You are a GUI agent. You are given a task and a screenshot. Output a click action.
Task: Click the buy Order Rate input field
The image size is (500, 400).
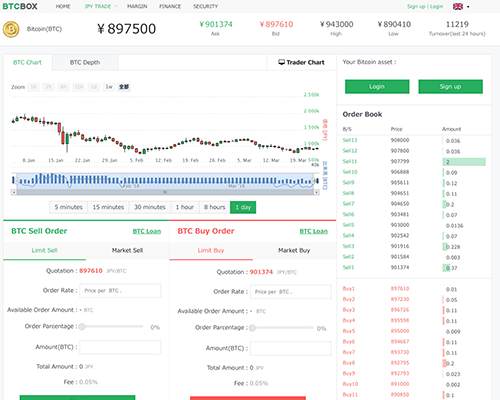pyautogui.click(x=291, y=292)
